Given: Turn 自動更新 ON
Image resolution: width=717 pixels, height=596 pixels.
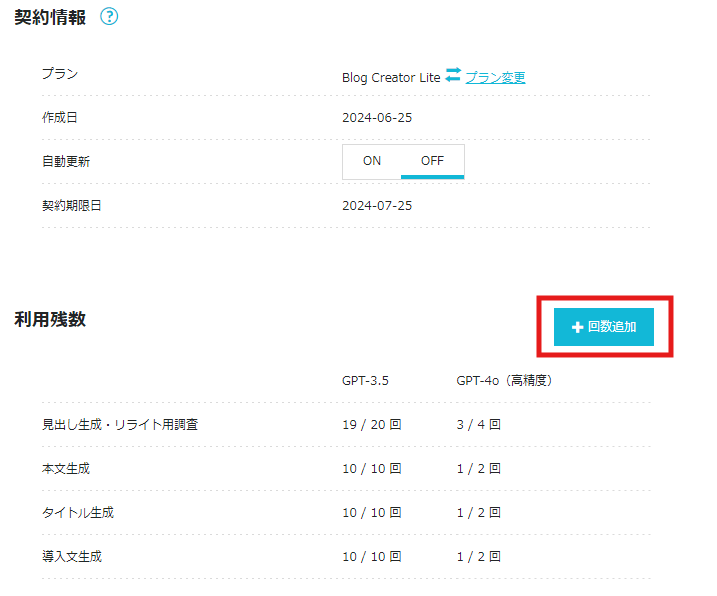Looking at the screenshot, I should click(x=372, y=161).
